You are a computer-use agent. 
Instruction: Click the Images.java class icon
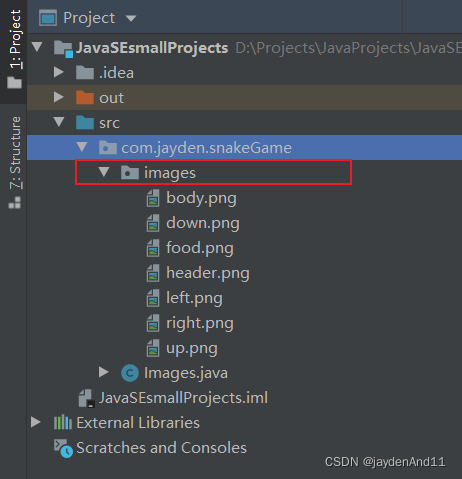click(130, 373)
